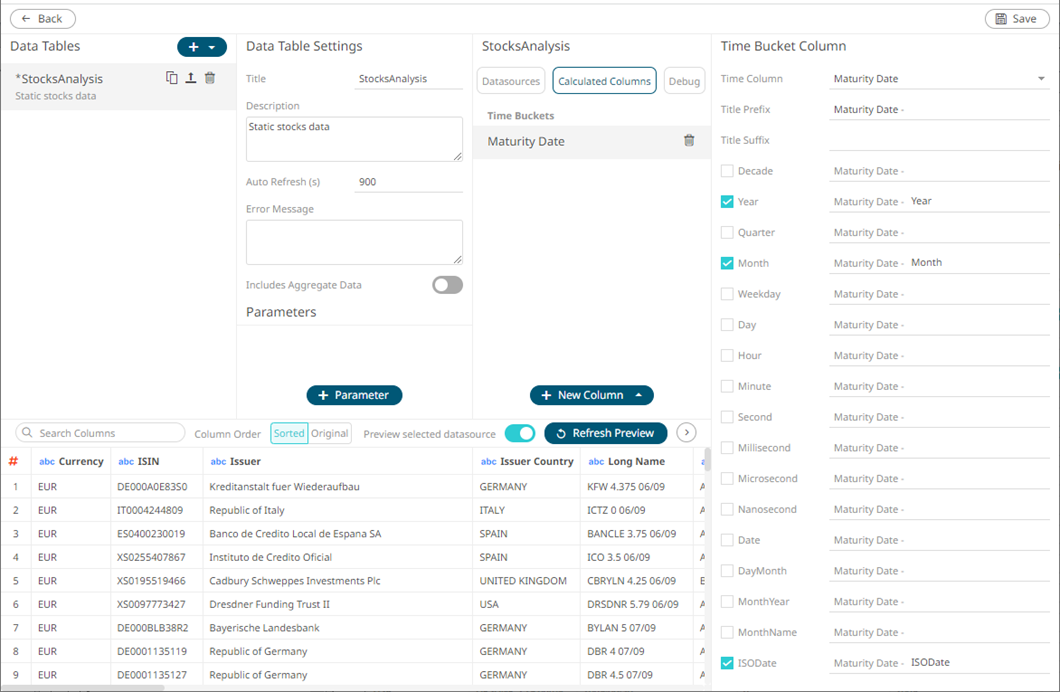Uncheck the Year time bucket
1060x692 pixels.
point(727,201)
